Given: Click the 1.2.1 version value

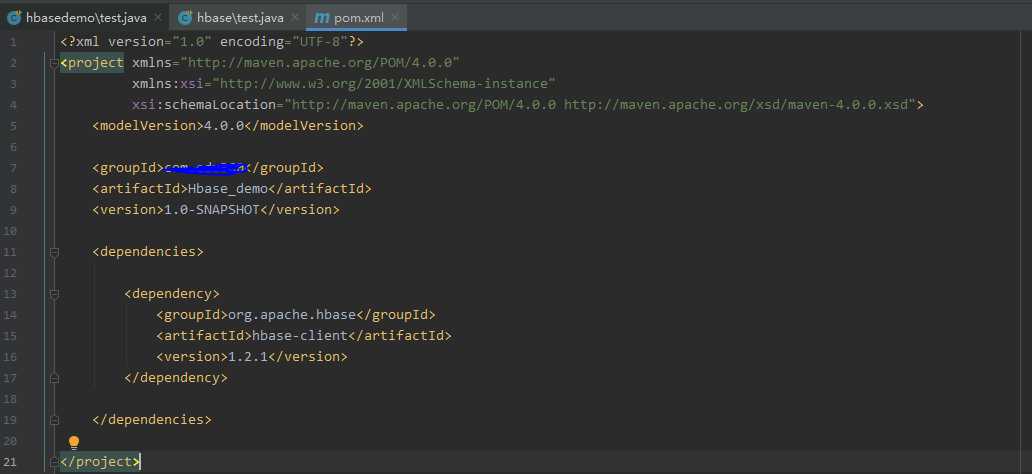Looking at the screenshot, I should coord(248,357).
